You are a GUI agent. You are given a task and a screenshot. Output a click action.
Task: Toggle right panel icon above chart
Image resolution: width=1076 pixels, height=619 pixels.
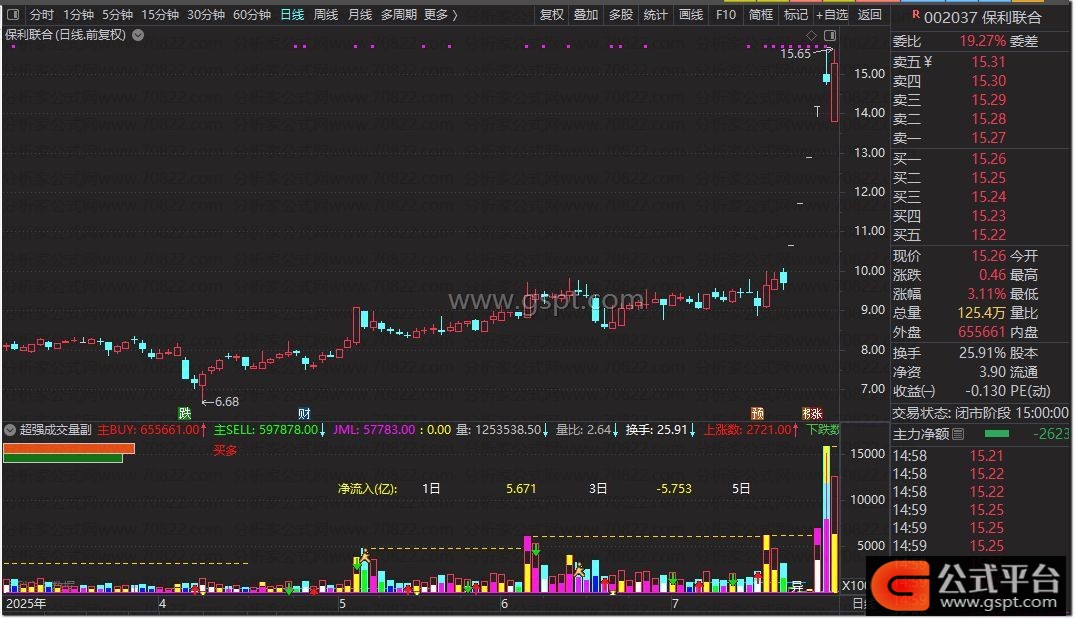830,35
